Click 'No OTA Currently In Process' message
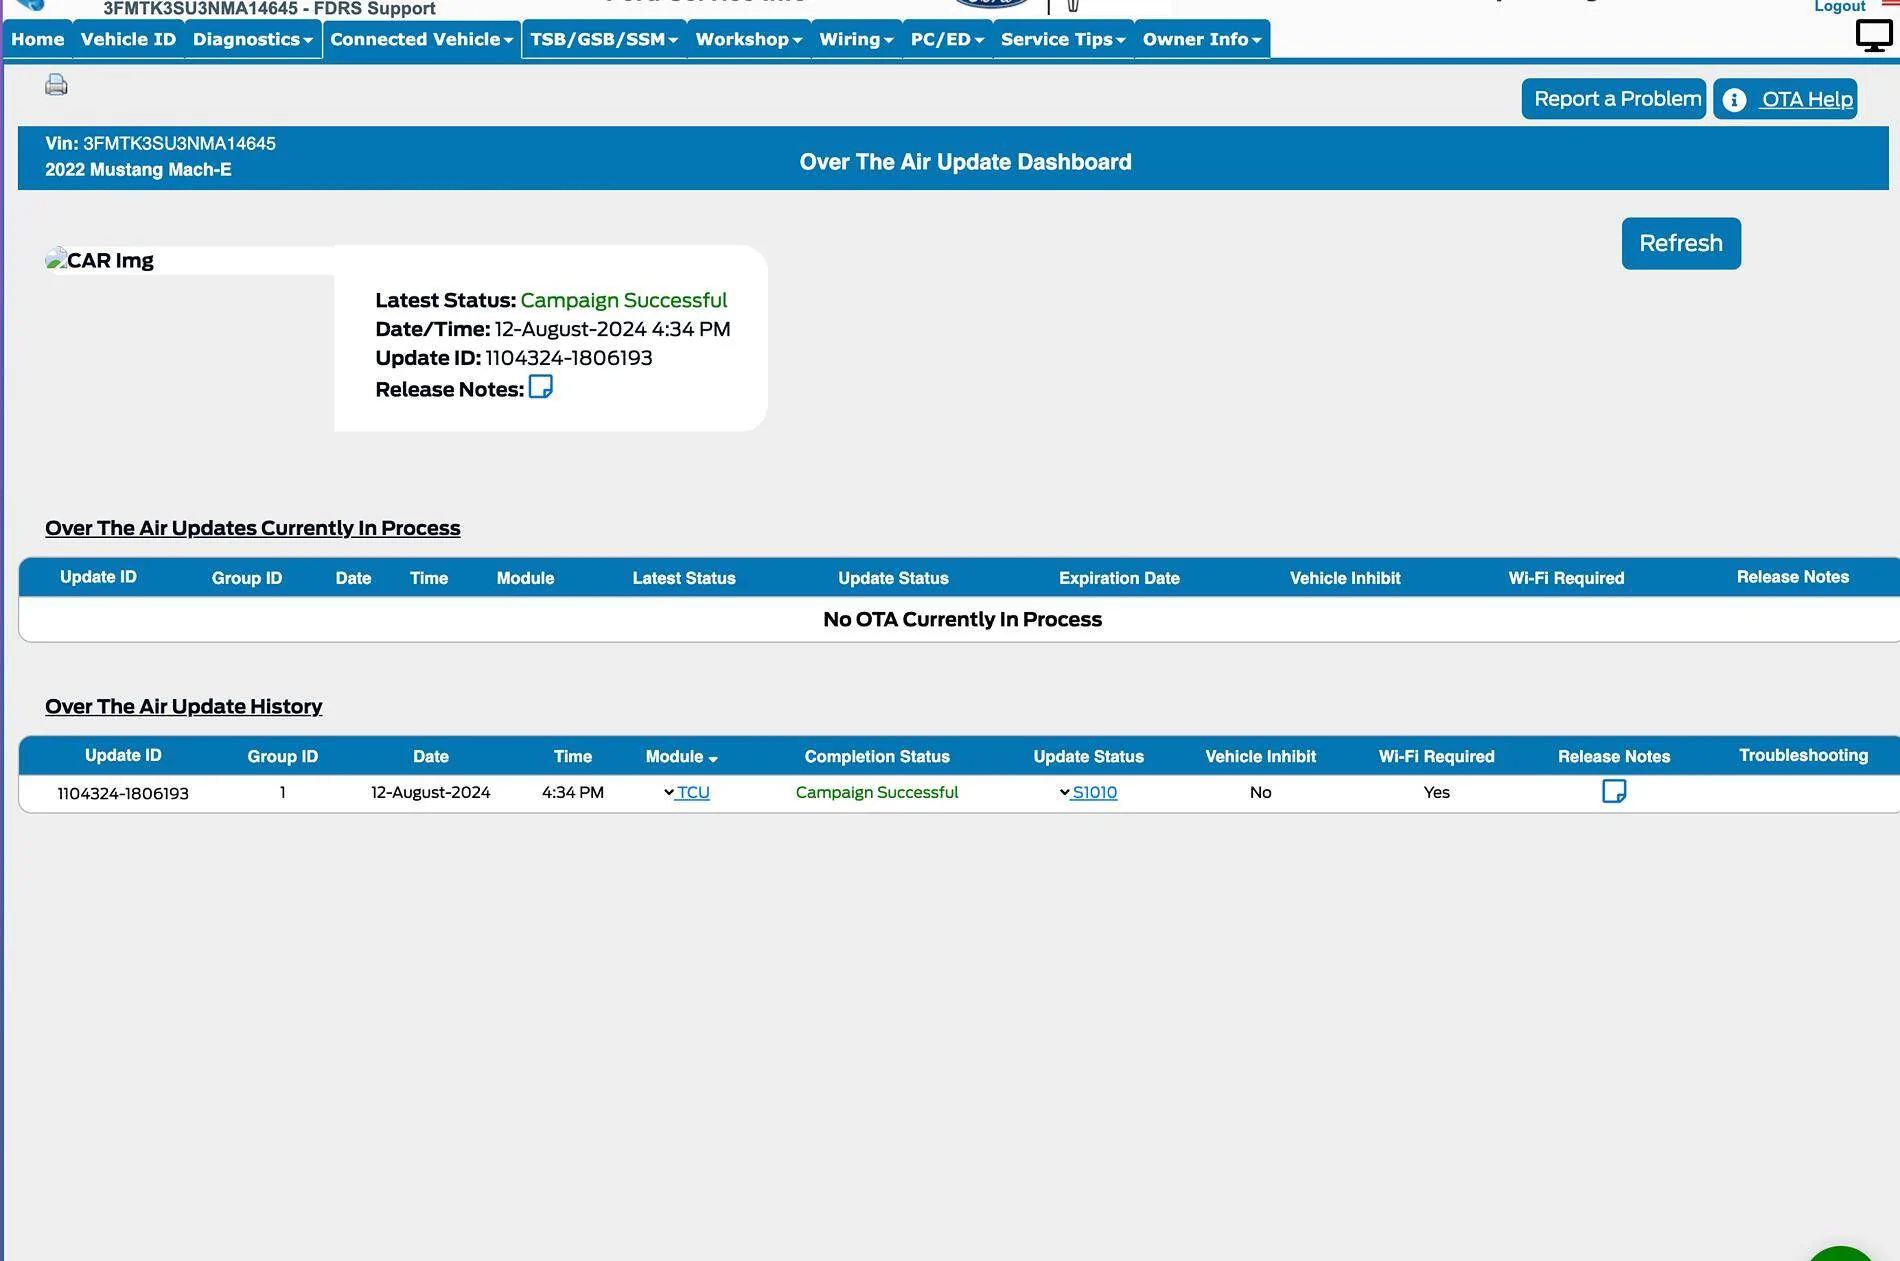Viewport: 1900px width, 1261px height. [x=962, y=619]
